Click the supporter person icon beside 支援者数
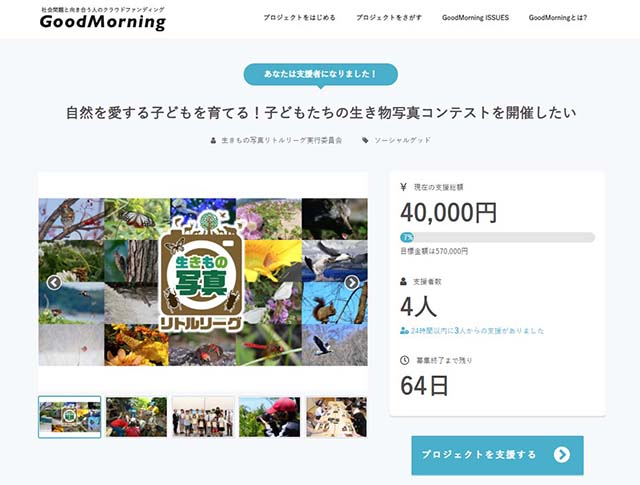 (x=404, y=281)
